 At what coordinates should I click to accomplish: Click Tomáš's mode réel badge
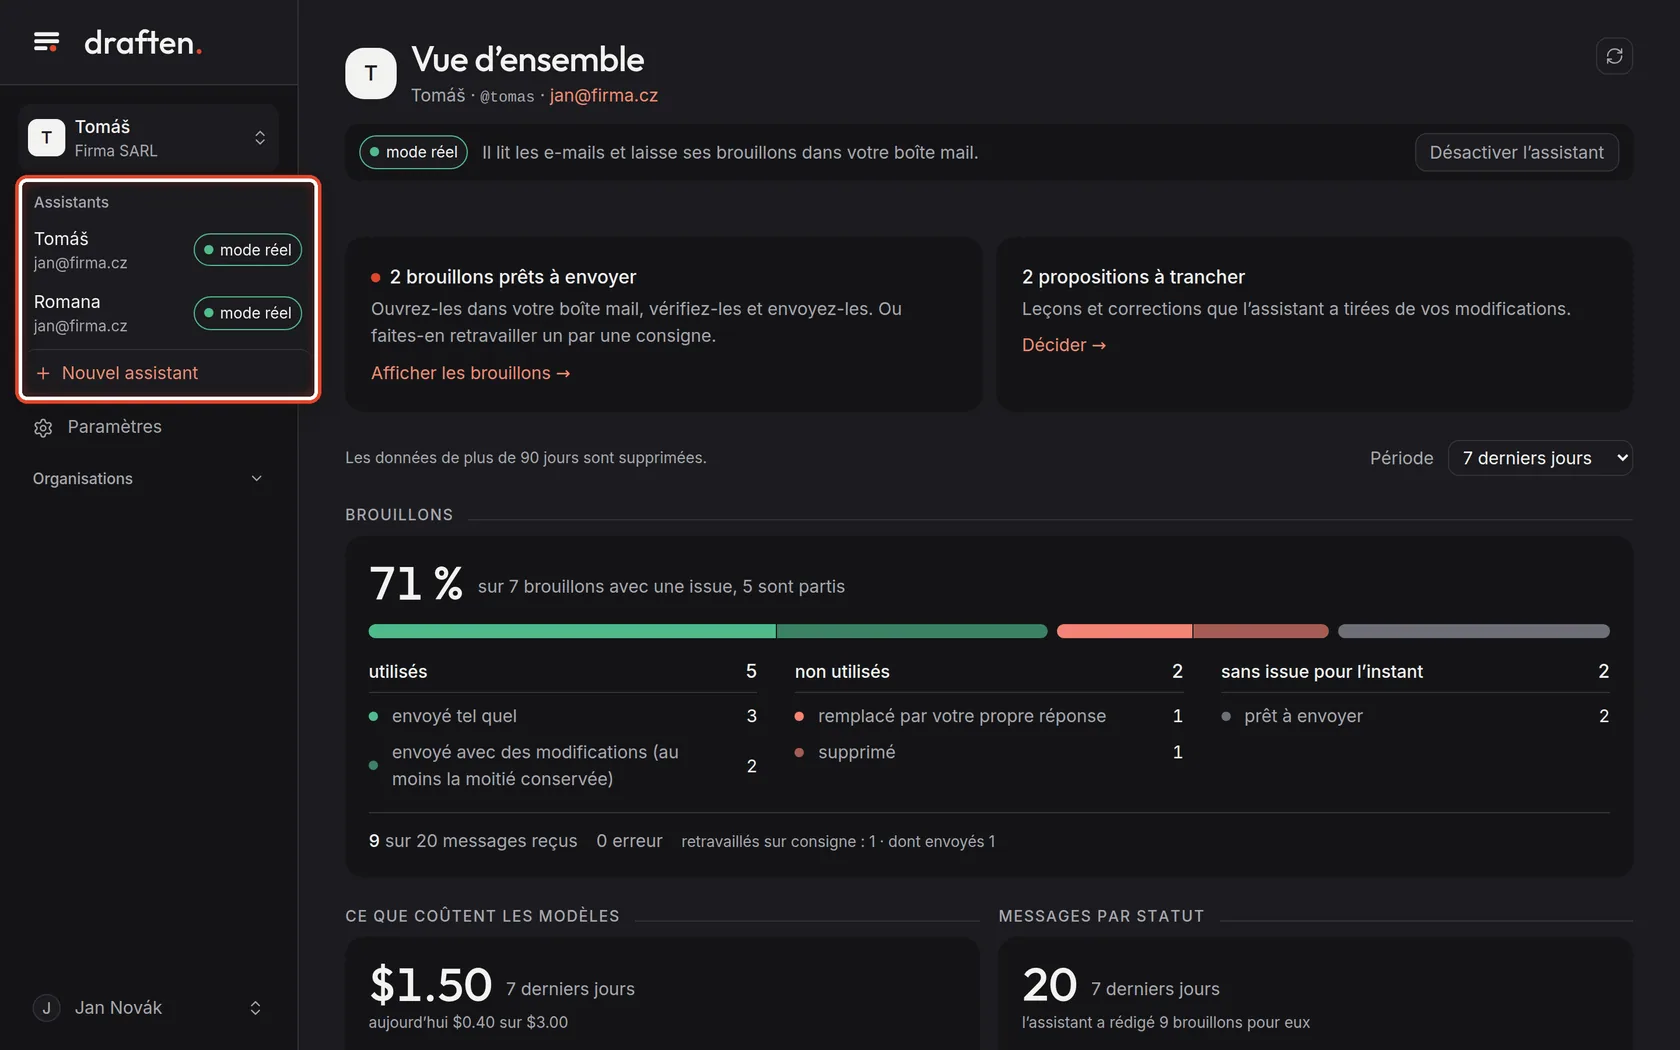(x=247, y=250)
